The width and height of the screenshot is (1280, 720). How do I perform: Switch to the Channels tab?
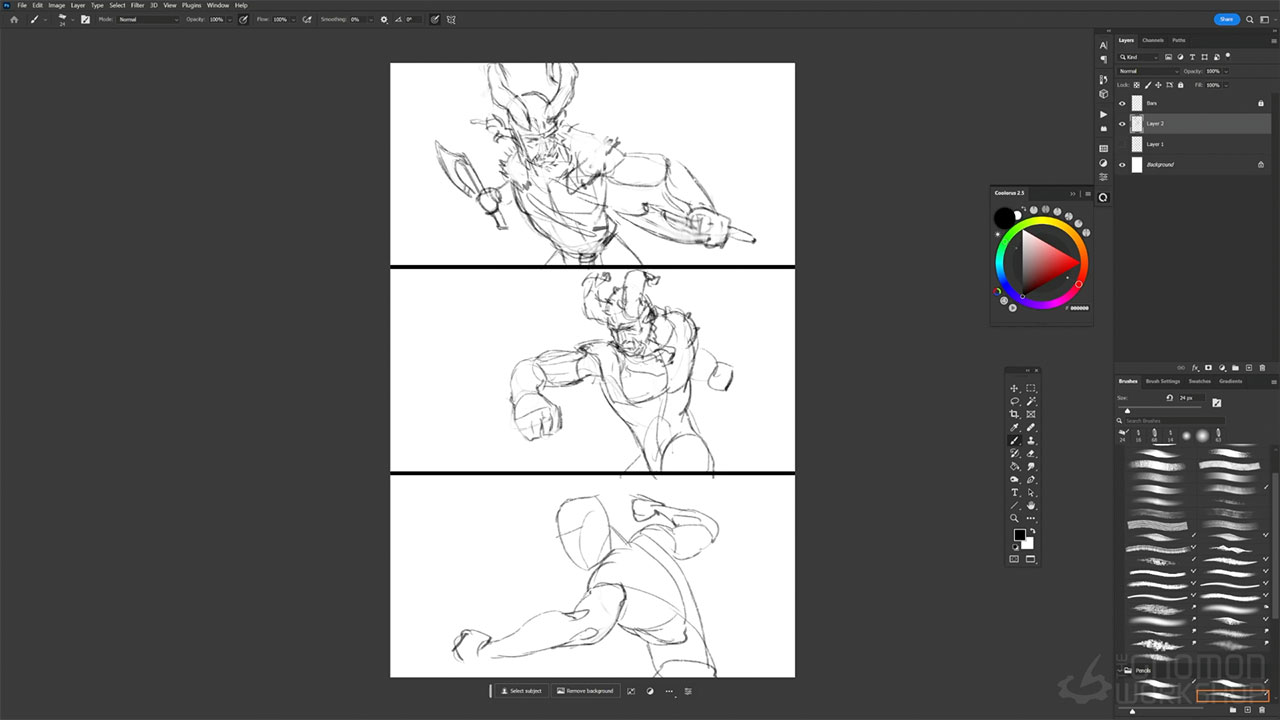[x=1153, y=40]
